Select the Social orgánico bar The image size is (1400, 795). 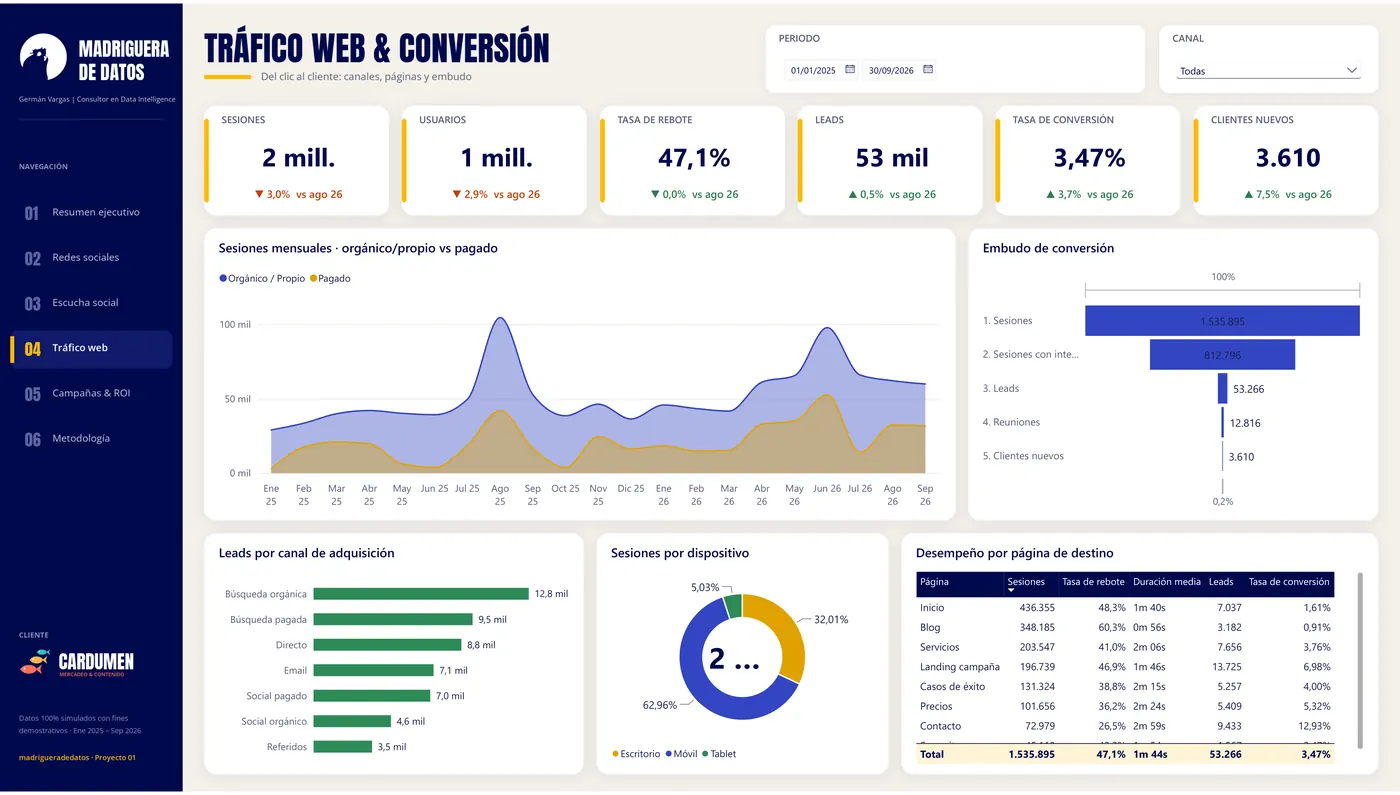point(352,721)
